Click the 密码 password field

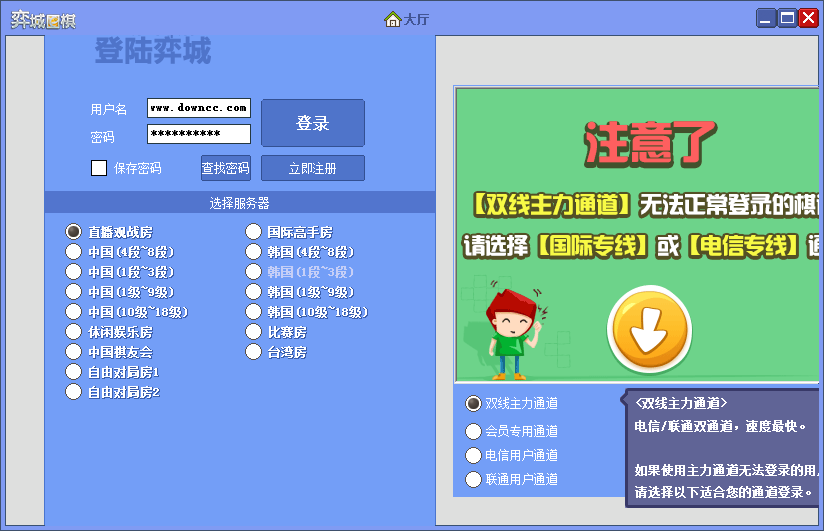tap(198, 134)
